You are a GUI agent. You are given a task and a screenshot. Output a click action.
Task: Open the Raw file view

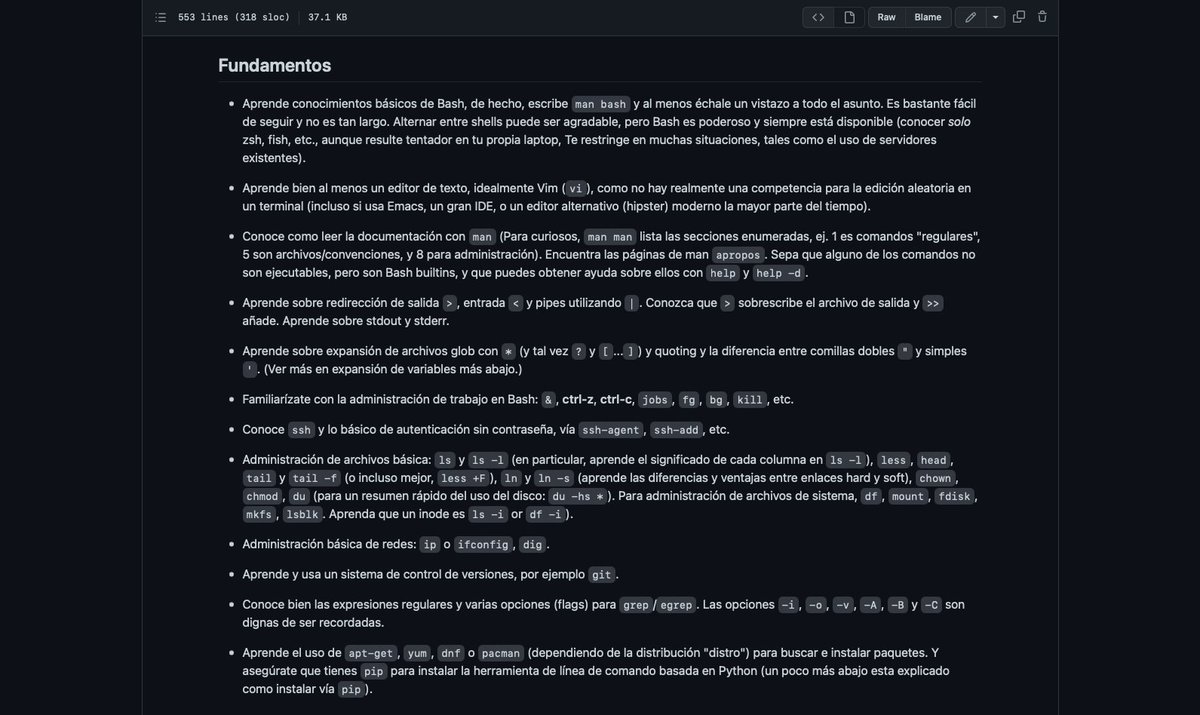(887, 17)
